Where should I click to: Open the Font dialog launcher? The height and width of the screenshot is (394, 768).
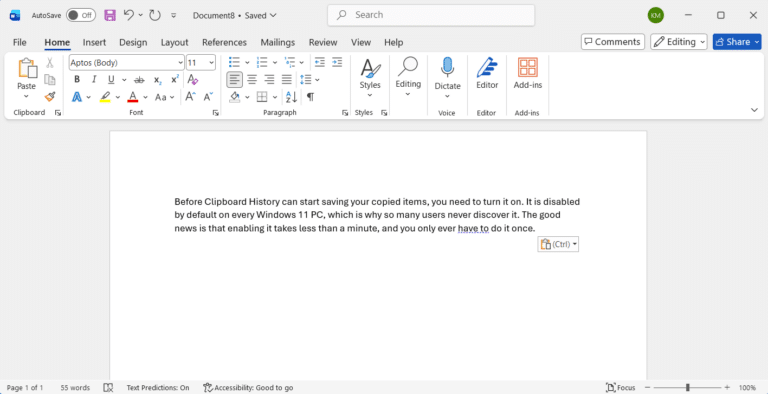click(215, 113)
